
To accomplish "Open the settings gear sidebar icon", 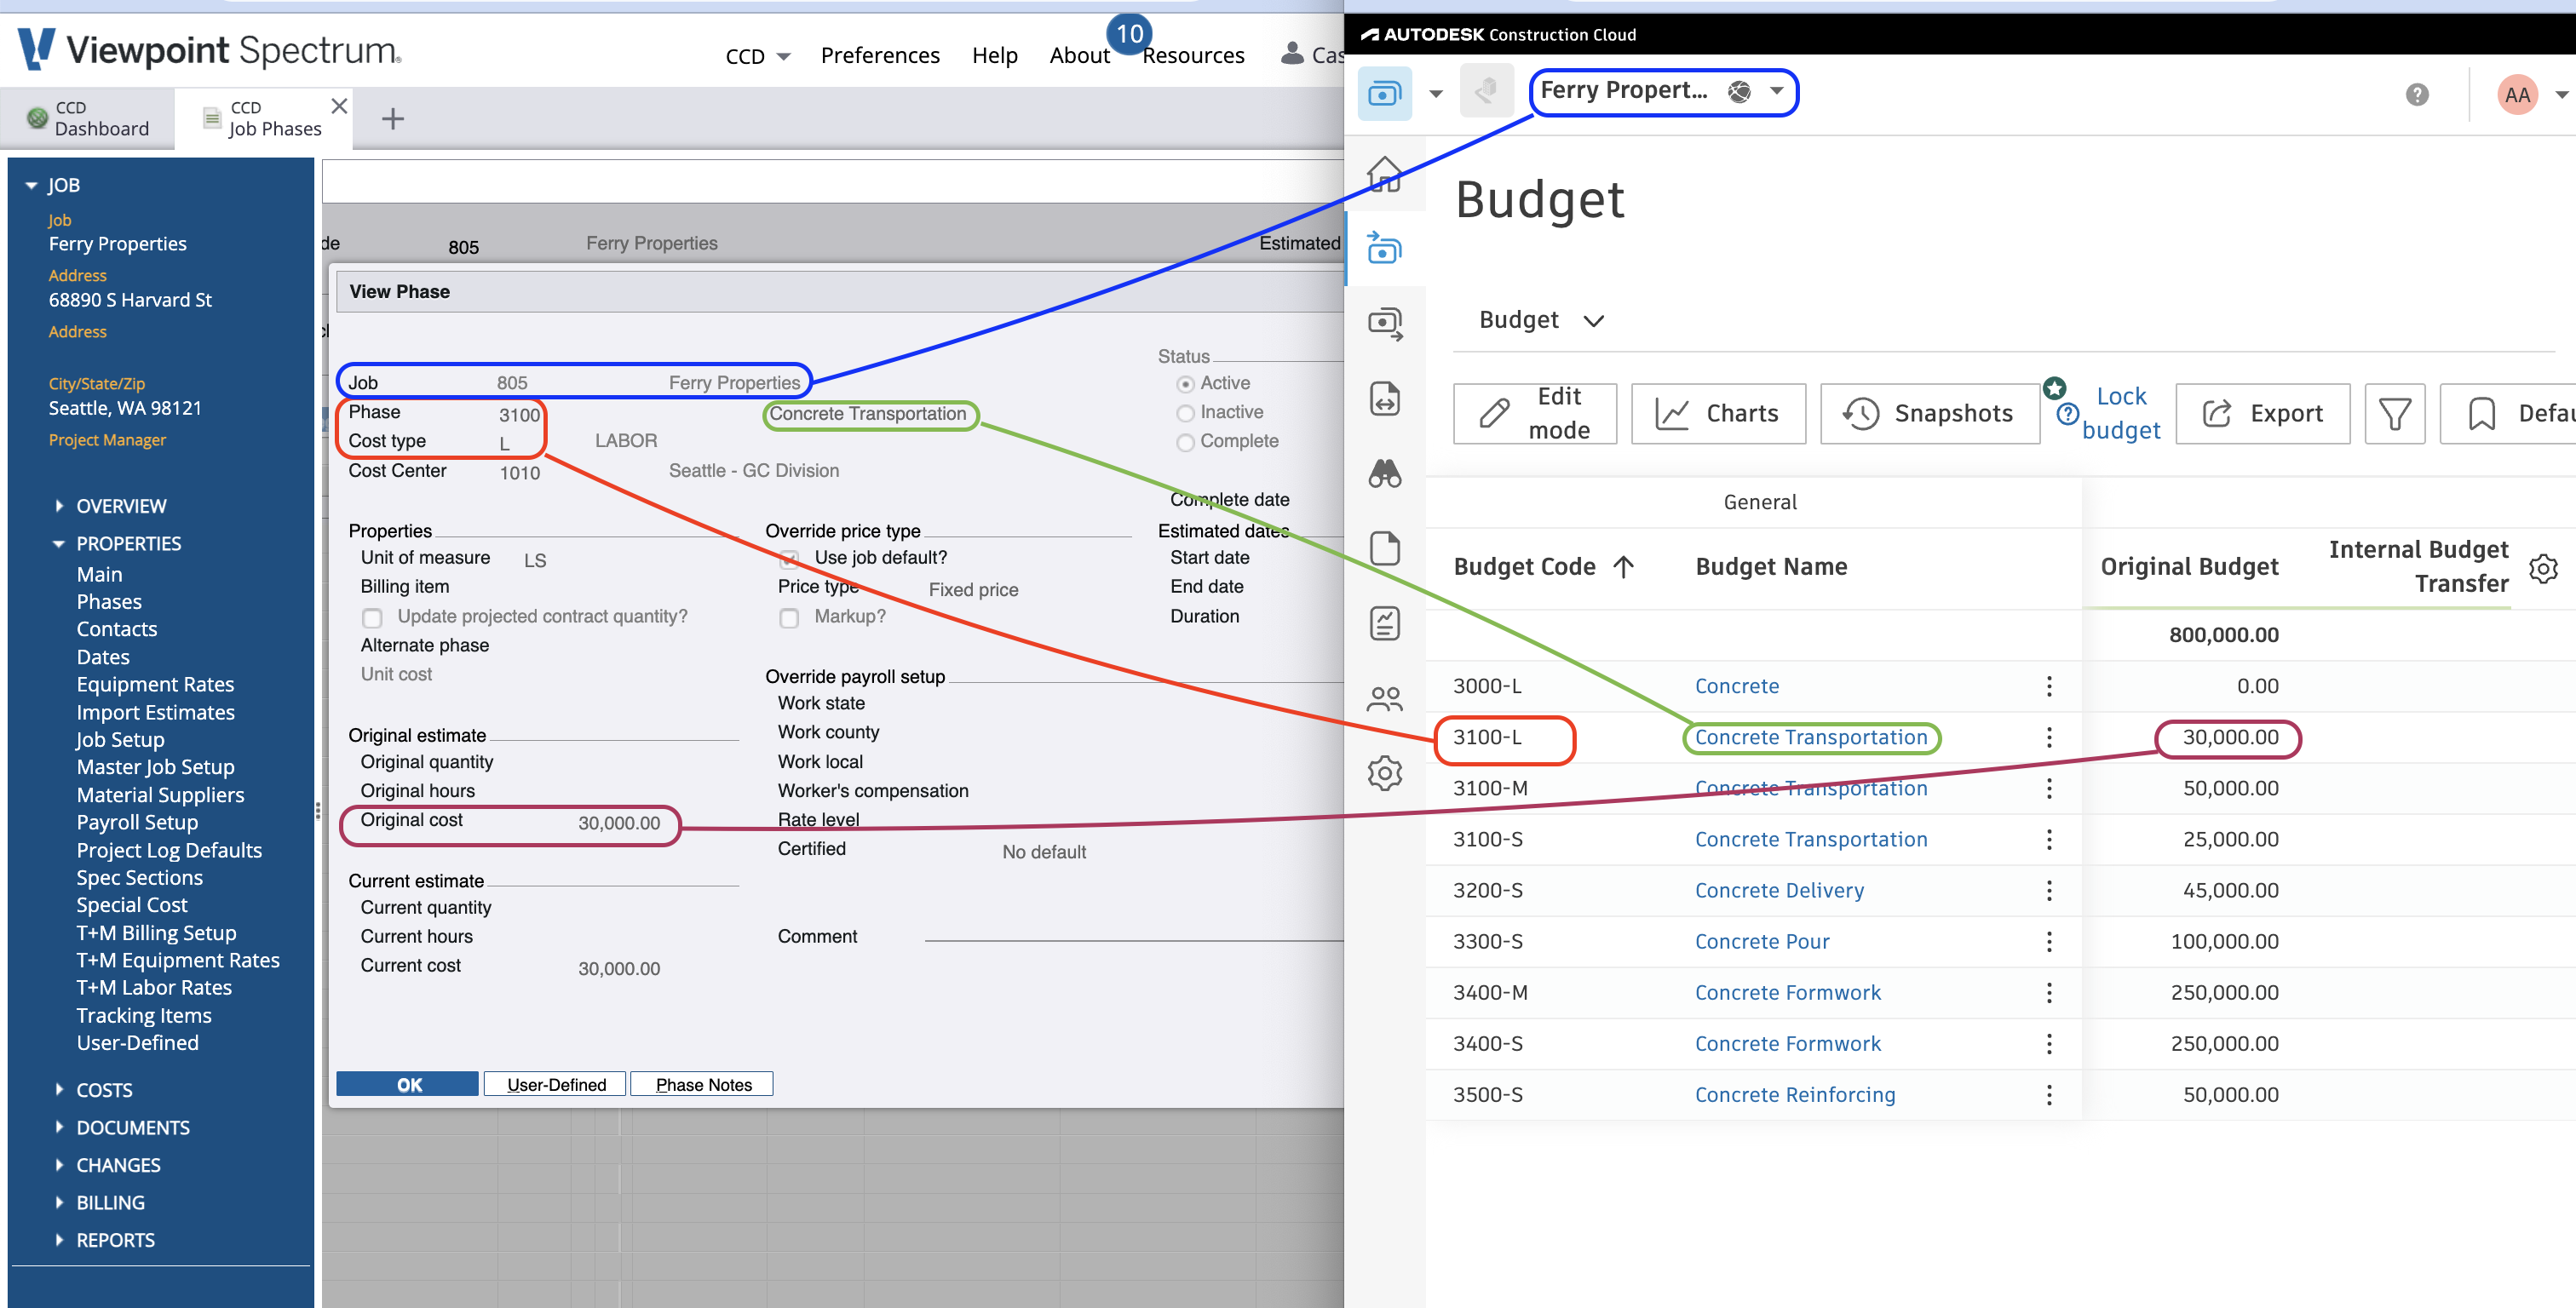I will point(1384,772).
